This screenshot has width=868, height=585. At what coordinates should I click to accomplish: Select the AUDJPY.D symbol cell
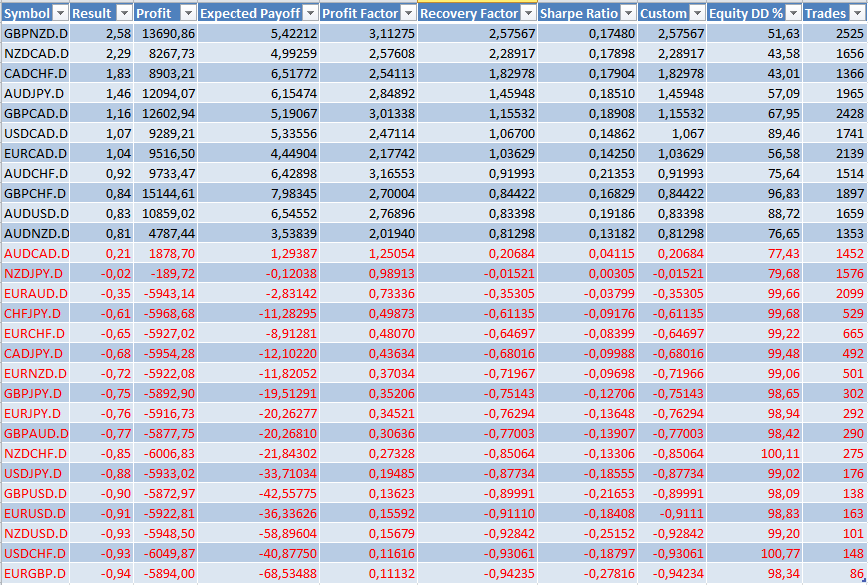click(35, 94)
